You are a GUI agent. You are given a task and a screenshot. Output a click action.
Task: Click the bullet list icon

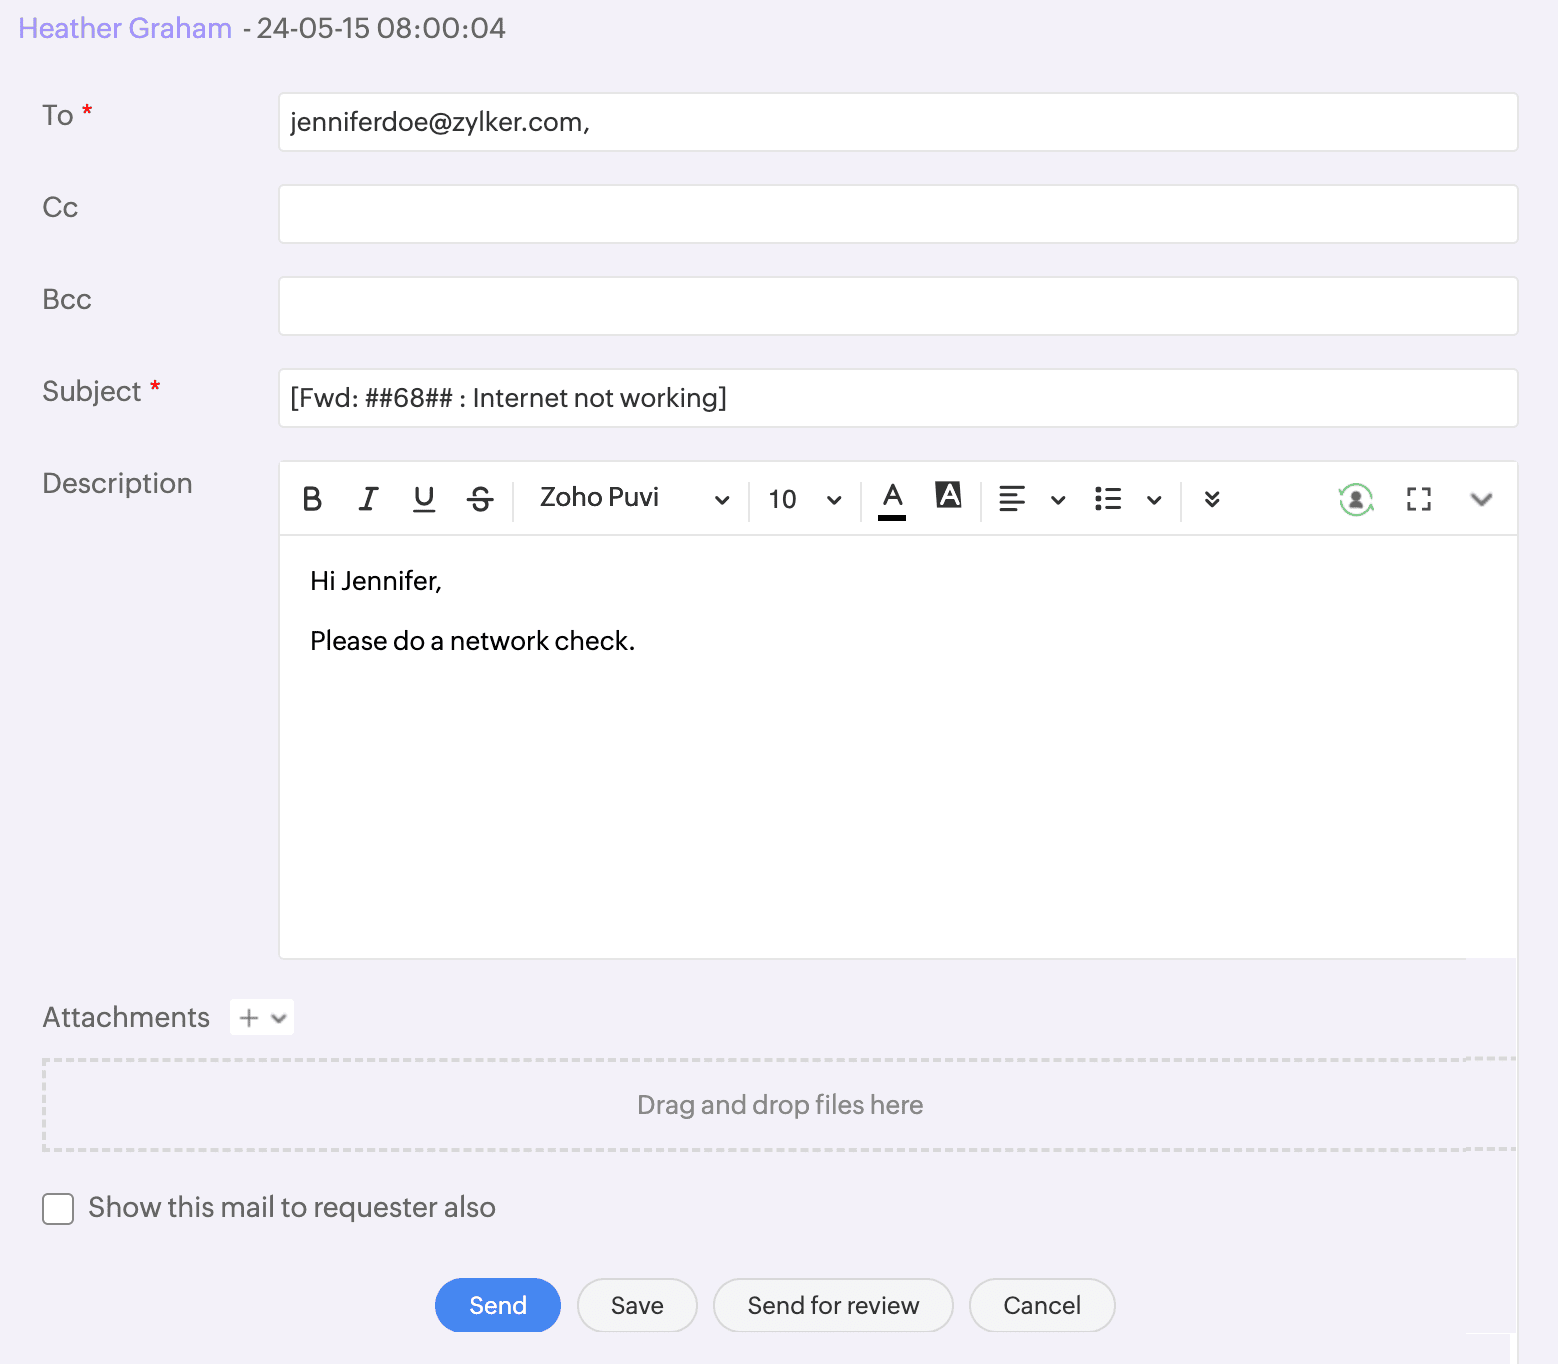(x=1108, y=498)
